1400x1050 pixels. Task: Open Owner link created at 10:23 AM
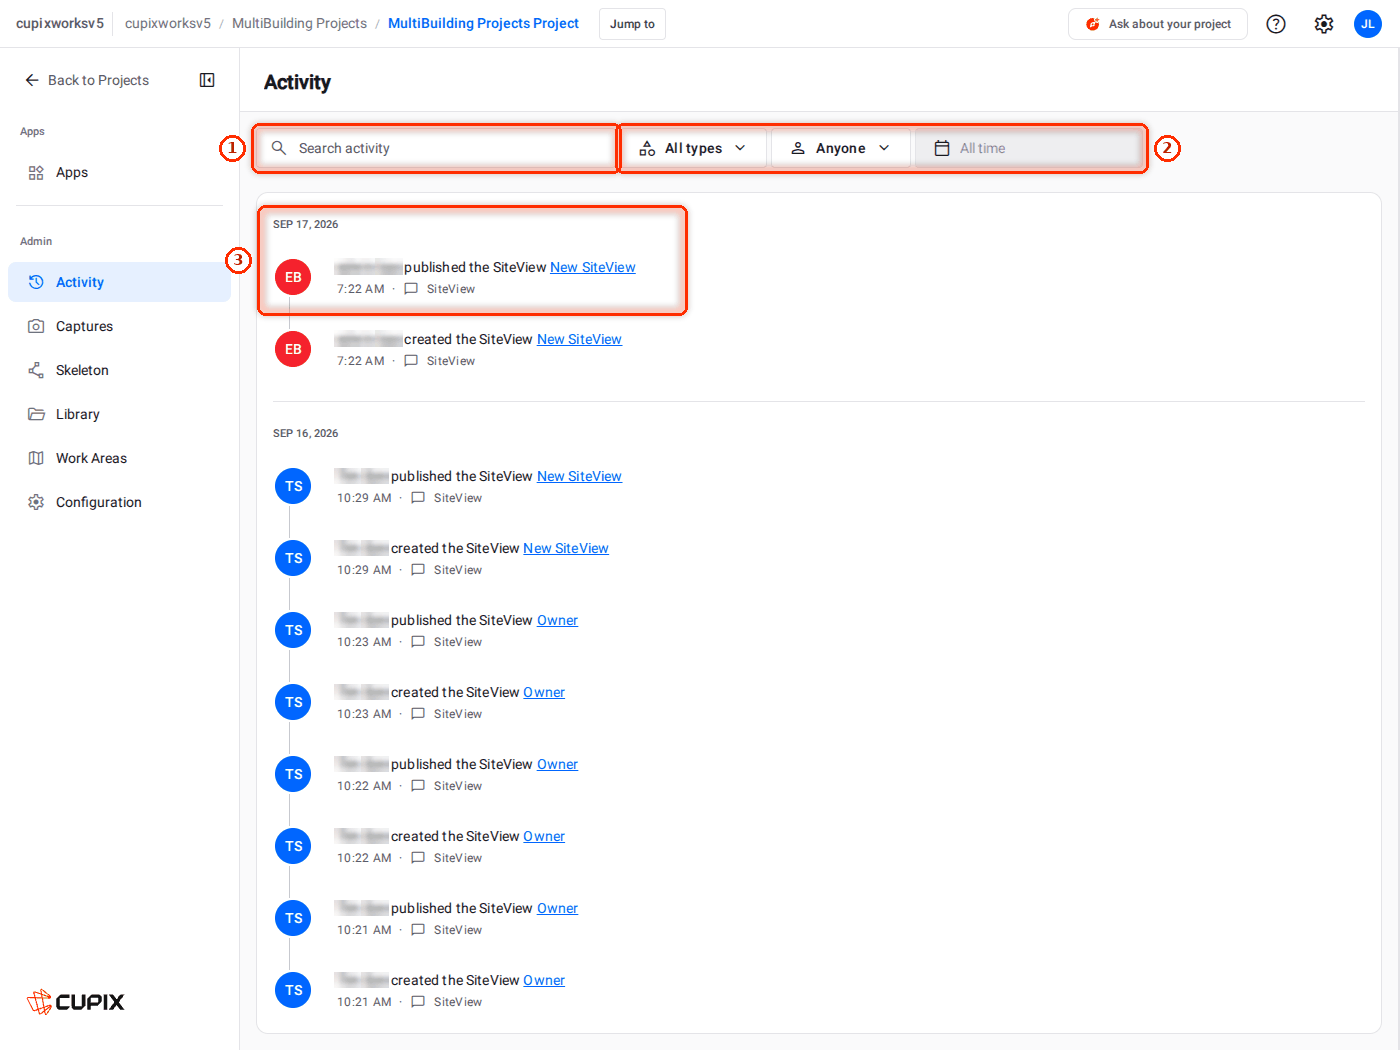coord(544,692)
